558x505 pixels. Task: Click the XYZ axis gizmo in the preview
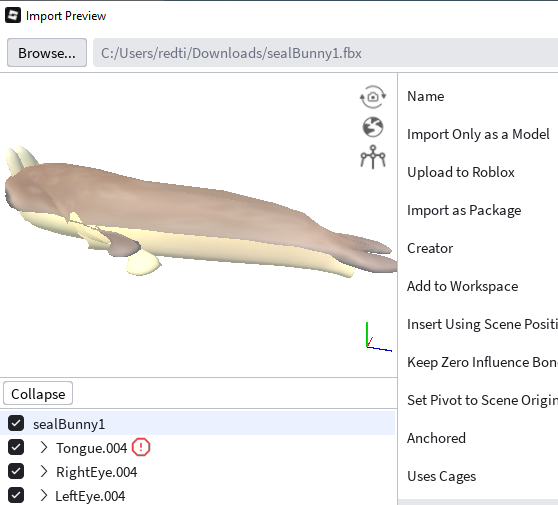click(x=379, y=337)
